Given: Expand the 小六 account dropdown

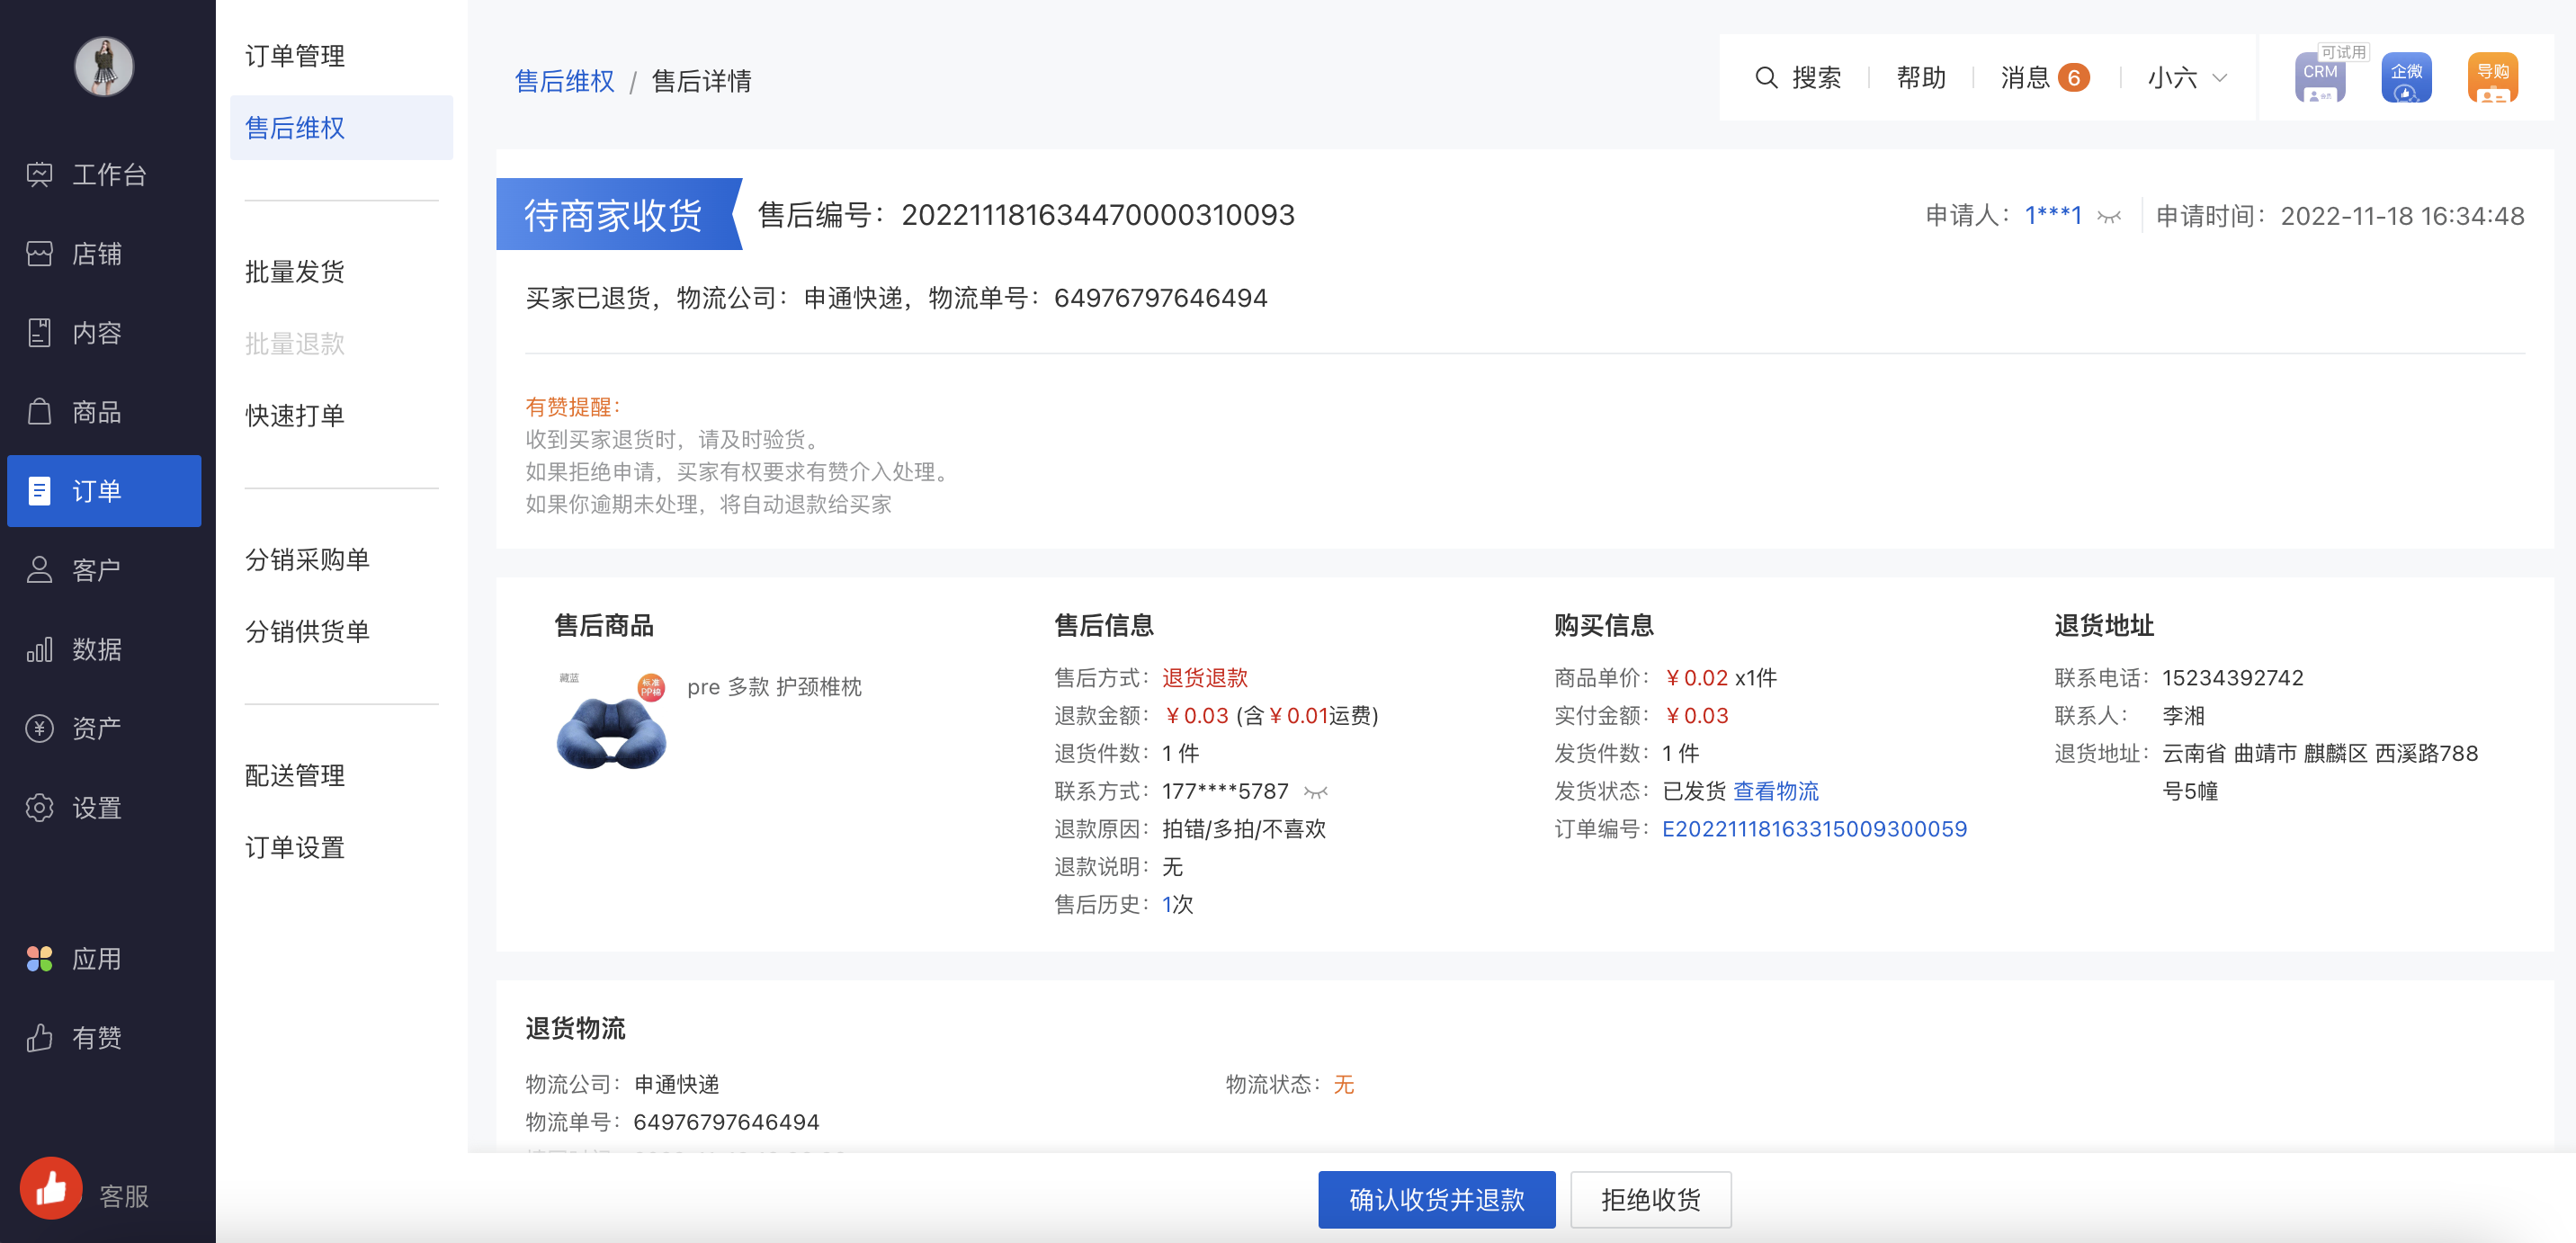Looking at the screenshot, I should [2187, 78].
